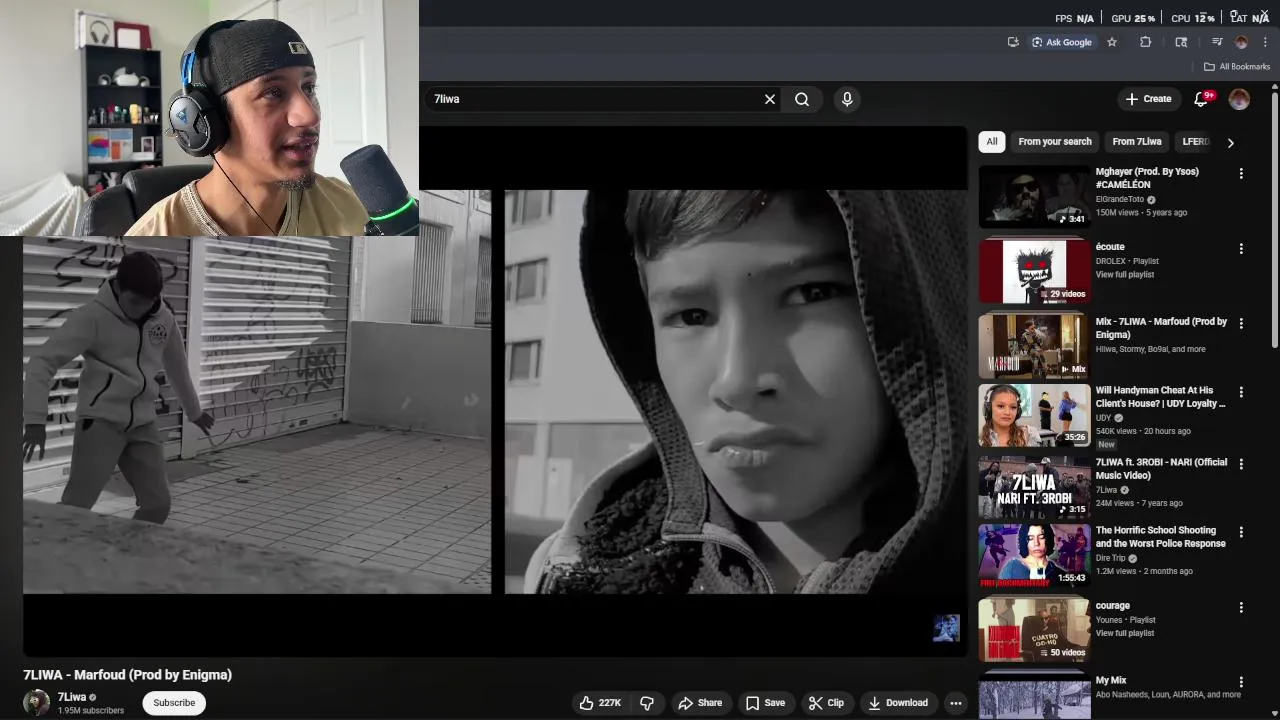Open options menu for My Mix
Viewport: 1280px width, 720px height.
1241,682
